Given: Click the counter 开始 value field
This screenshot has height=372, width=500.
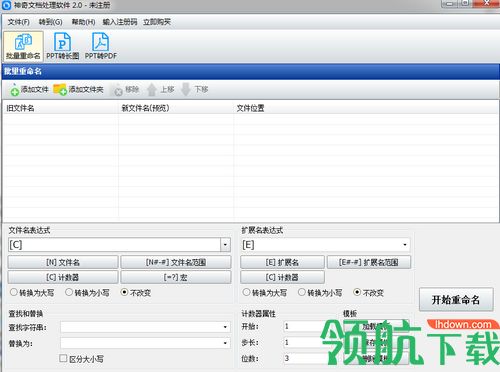Looking at the screenshot, I should point(303,326).
